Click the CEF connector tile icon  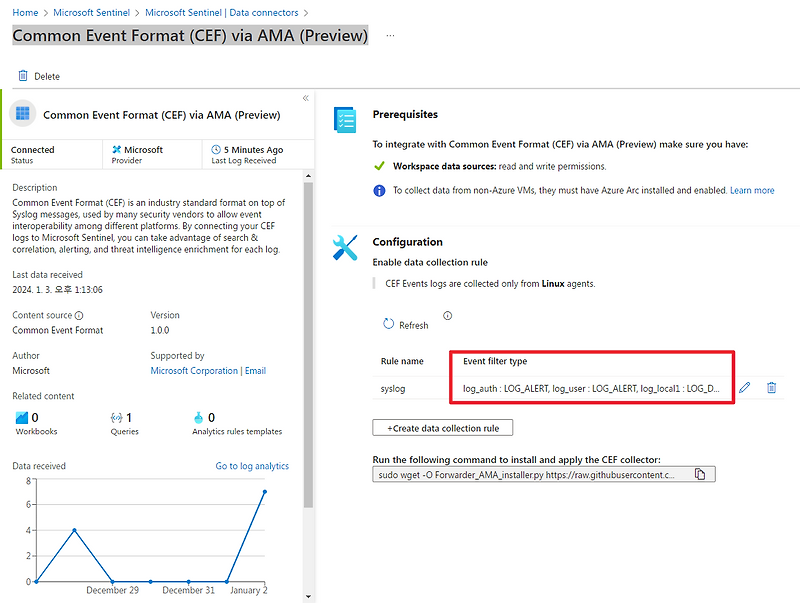pos(22,113)
